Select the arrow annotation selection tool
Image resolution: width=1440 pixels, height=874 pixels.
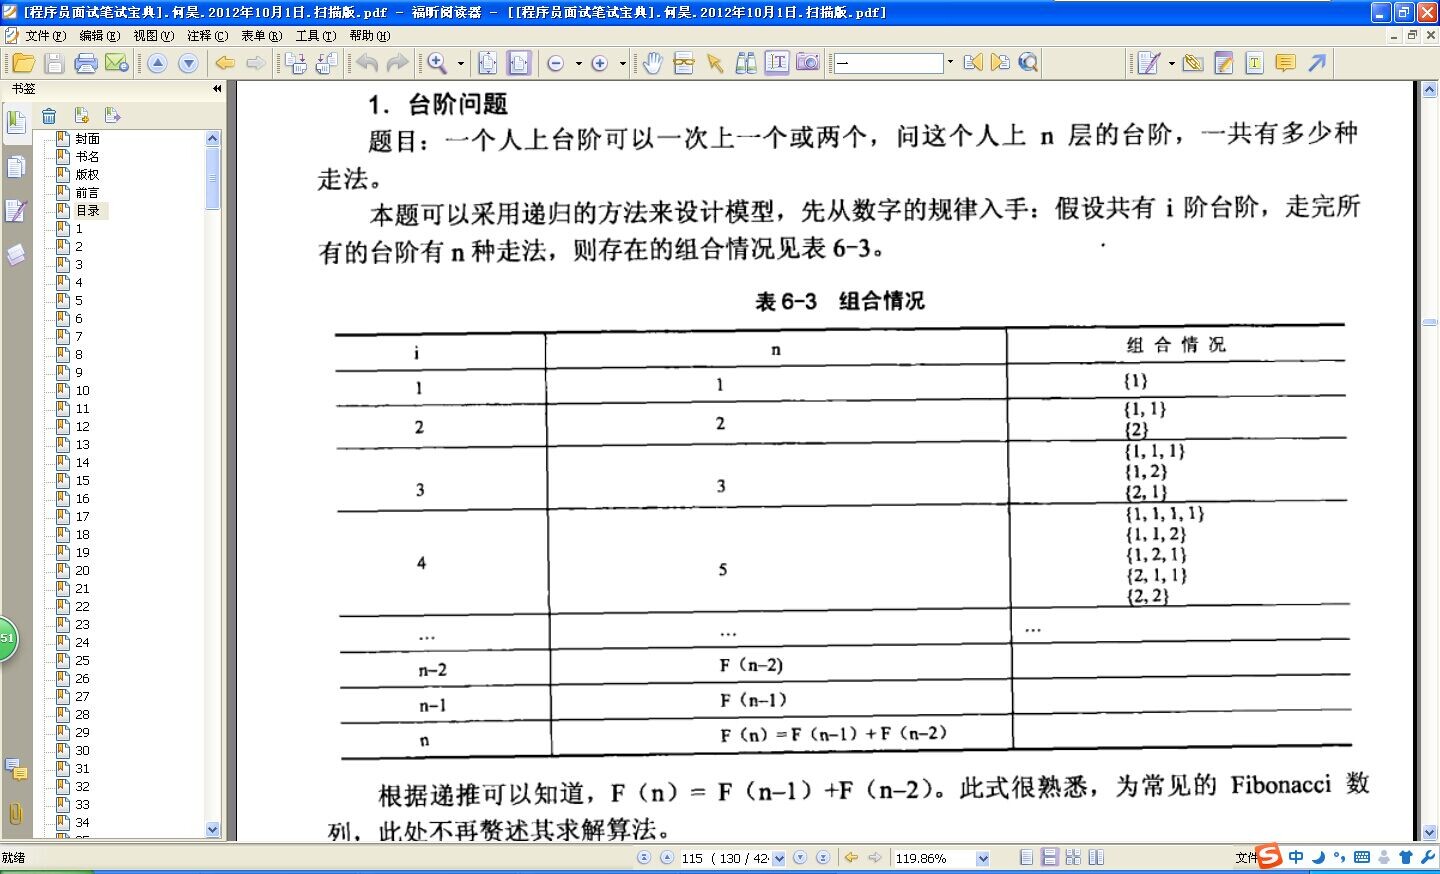tap(714, 63)
